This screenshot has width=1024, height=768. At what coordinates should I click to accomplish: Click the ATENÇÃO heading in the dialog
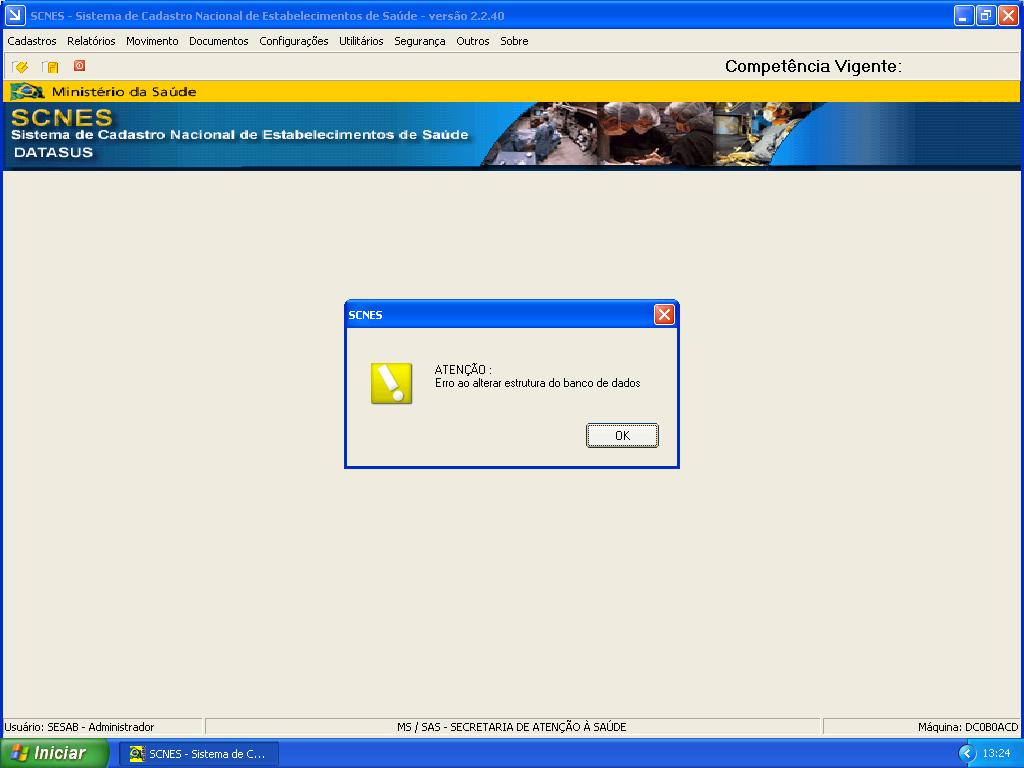pyautogui.click(x=463, y=370)
